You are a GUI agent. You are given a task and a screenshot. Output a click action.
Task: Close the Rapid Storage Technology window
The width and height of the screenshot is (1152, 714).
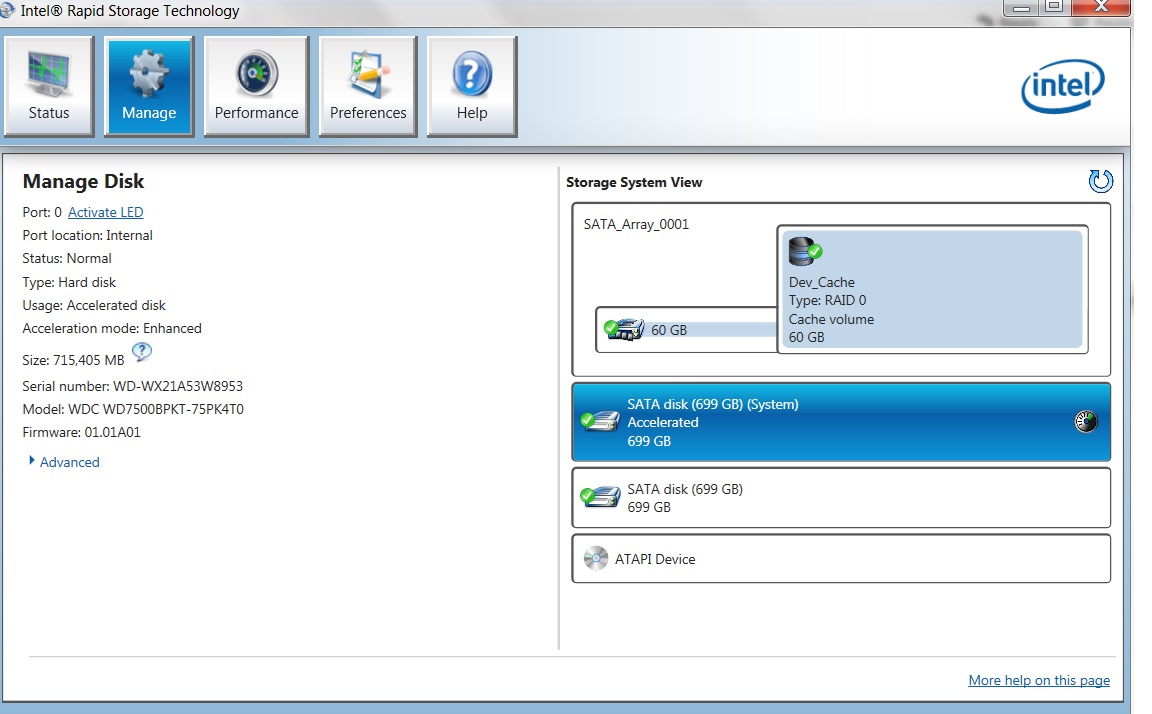(x=1101, y=7)
